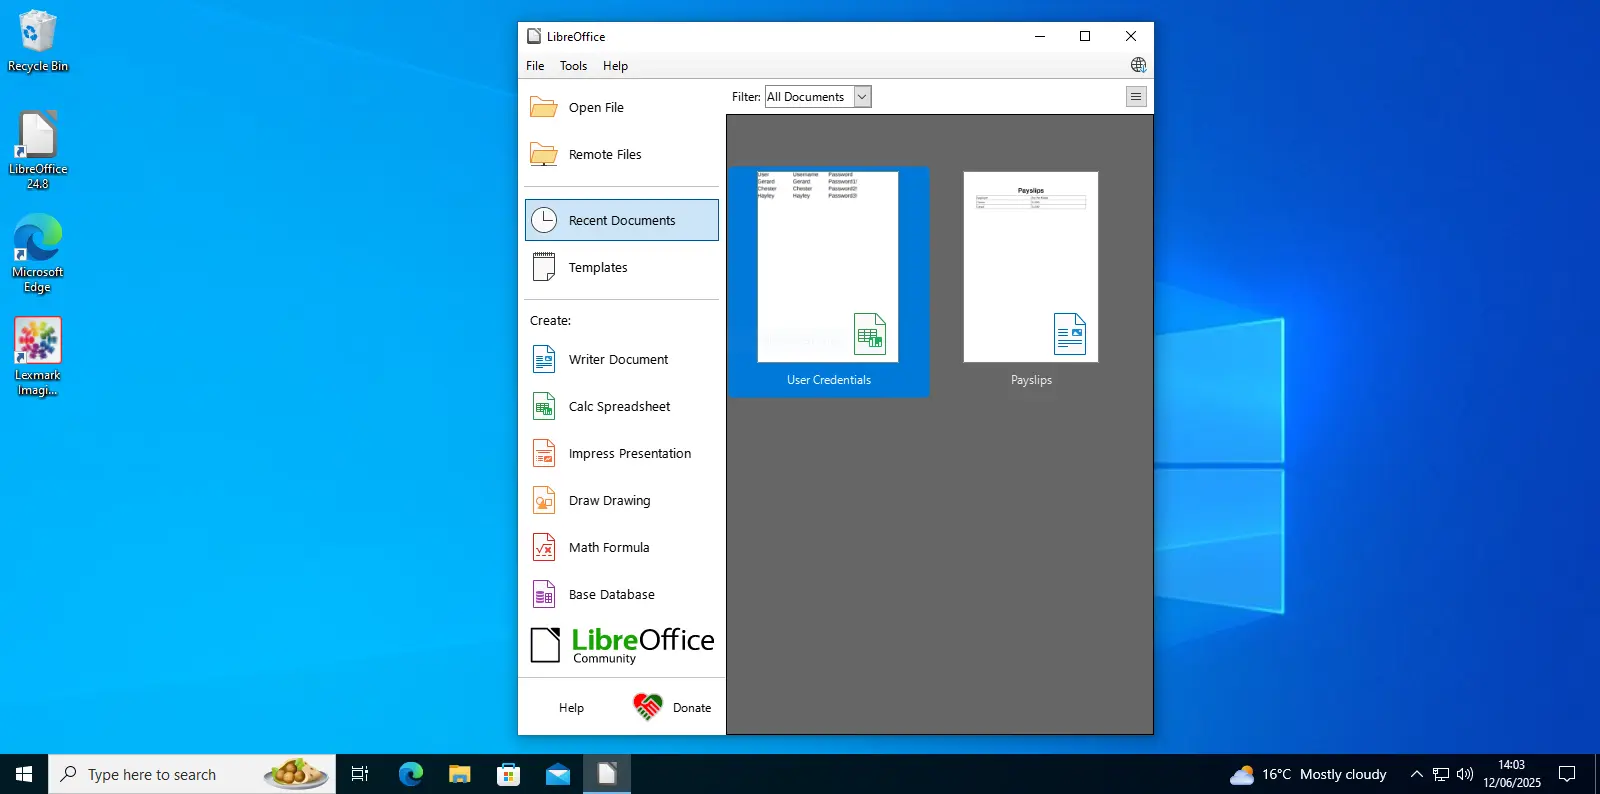1600x794 pixels.
Task: Click the Writer Document icon
Action: click(x=544, y=359)
